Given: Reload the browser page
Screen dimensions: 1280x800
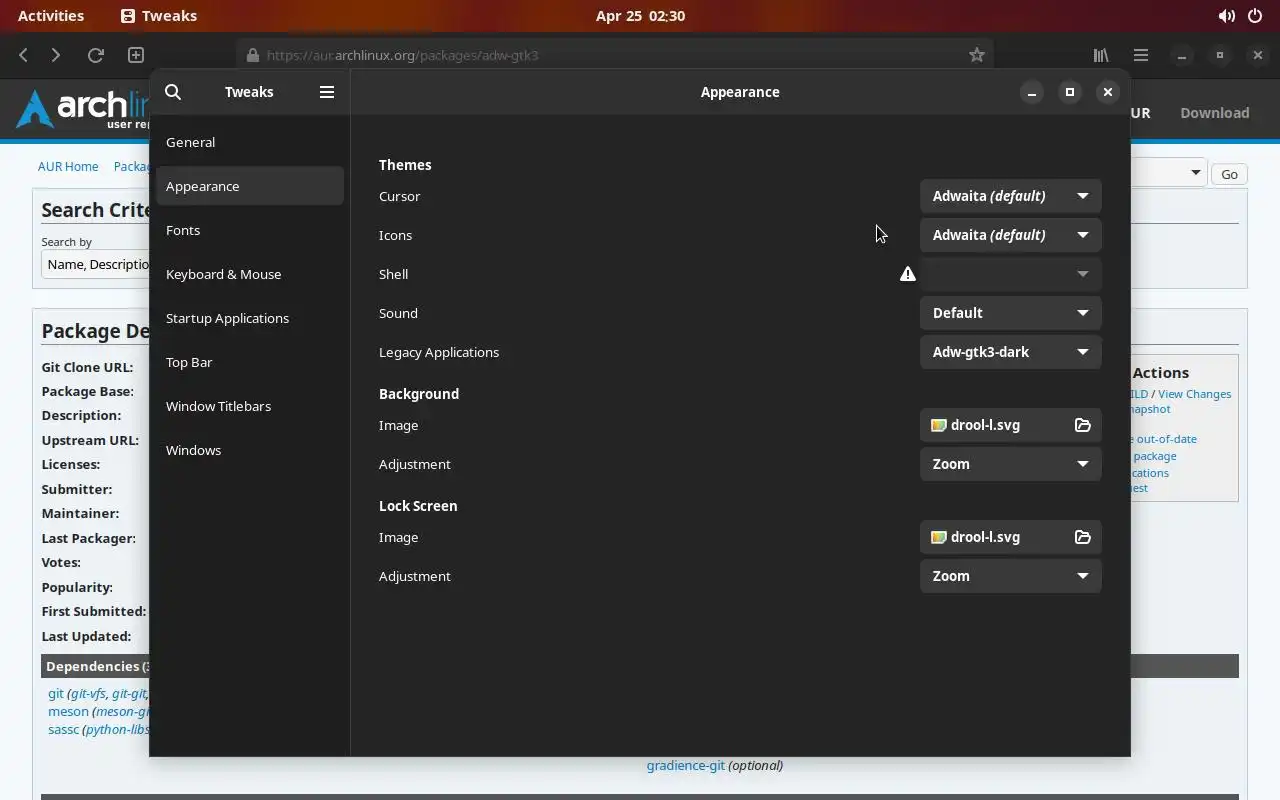Looking at the screenshot, I should 96,55.
